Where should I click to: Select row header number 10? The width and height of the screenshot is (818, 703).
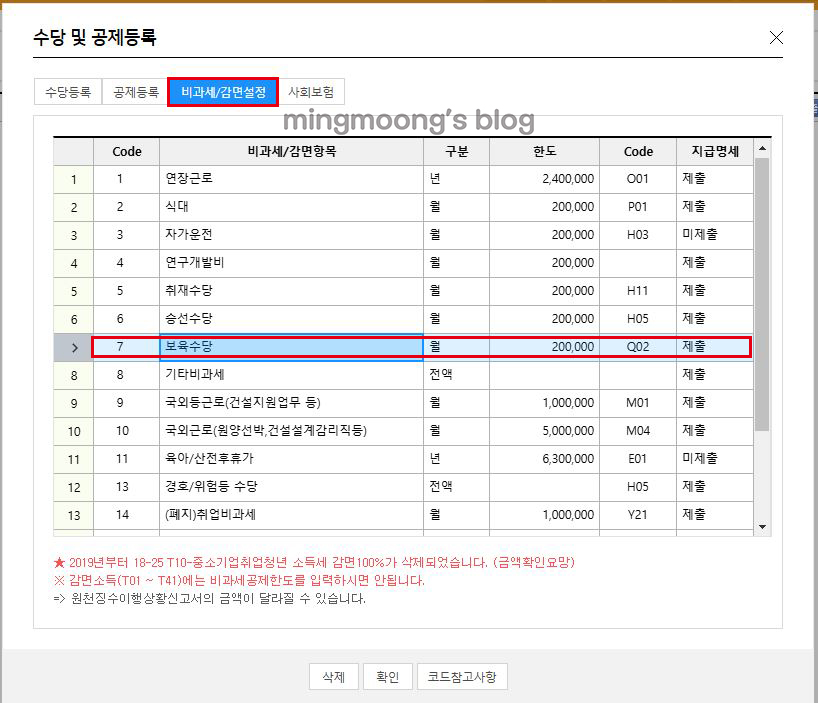click(x=74, y=431)
